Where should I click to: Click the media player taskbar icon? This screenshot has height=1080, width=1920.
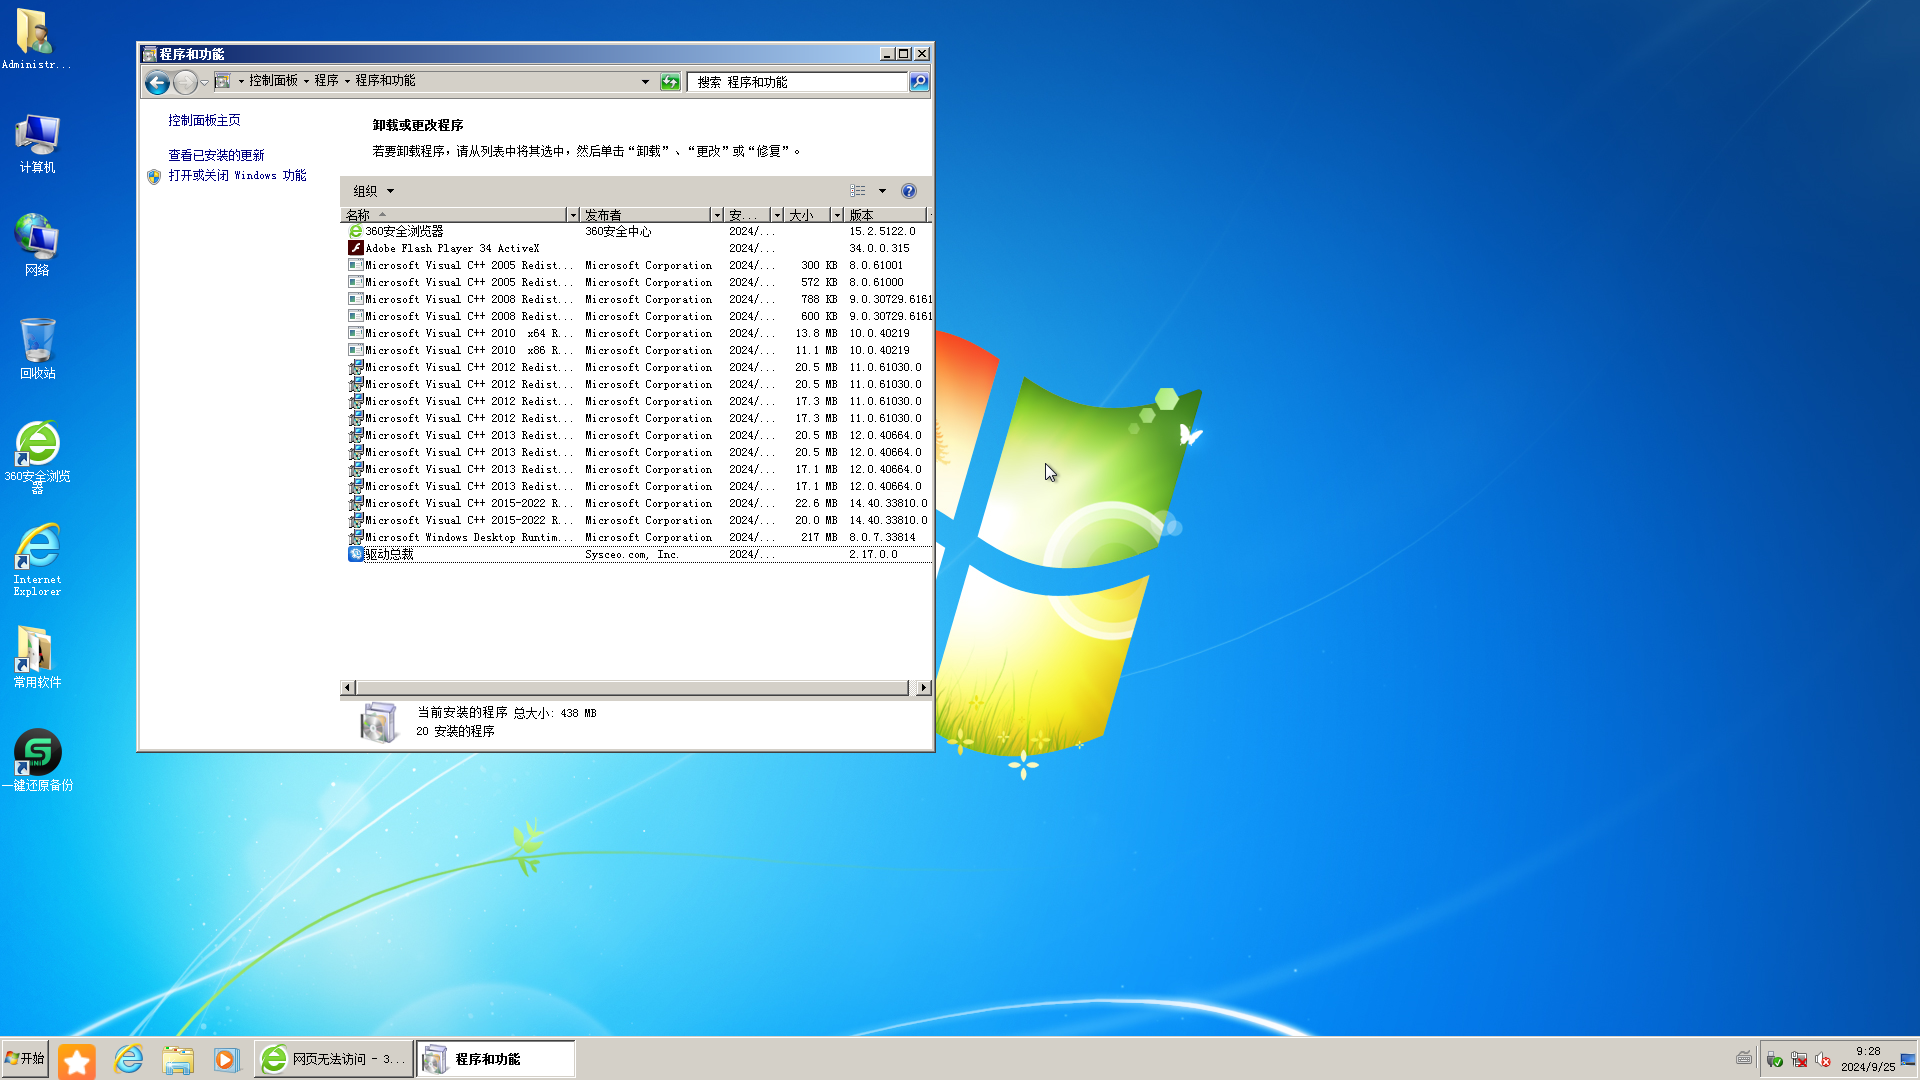pos(227,1059)
